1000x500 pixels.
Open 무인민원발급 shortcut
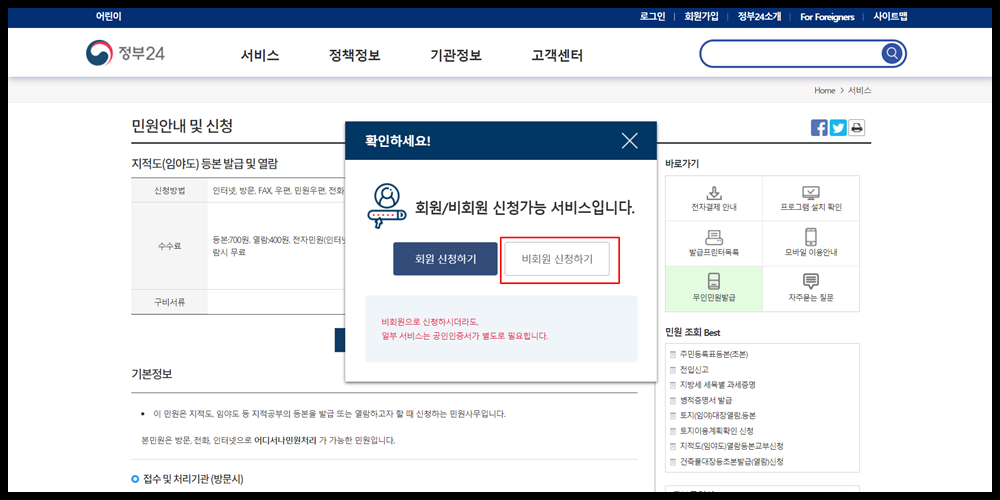point(714,289)
